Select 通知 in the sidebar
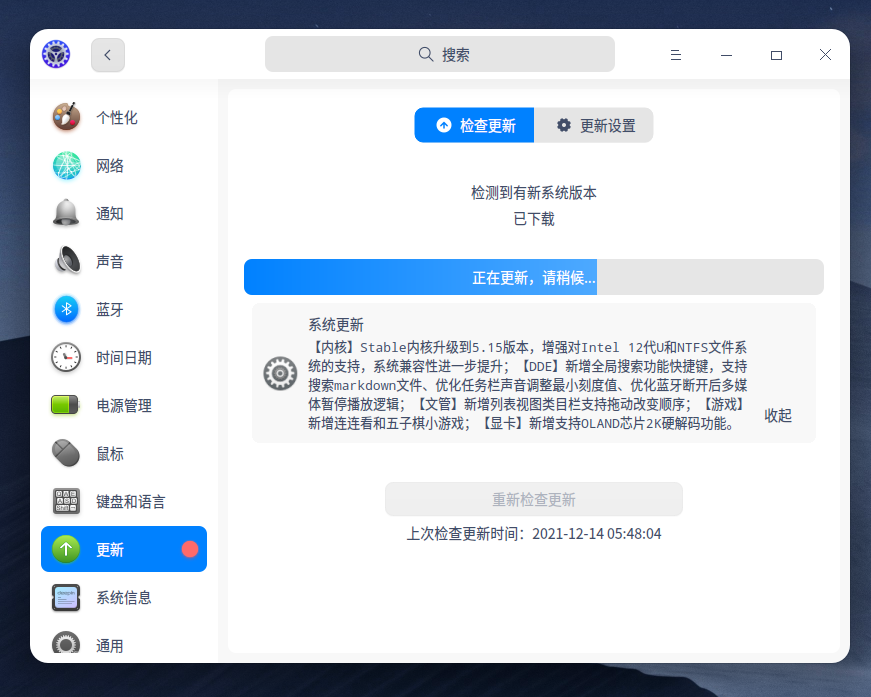 tap(124, 213)
